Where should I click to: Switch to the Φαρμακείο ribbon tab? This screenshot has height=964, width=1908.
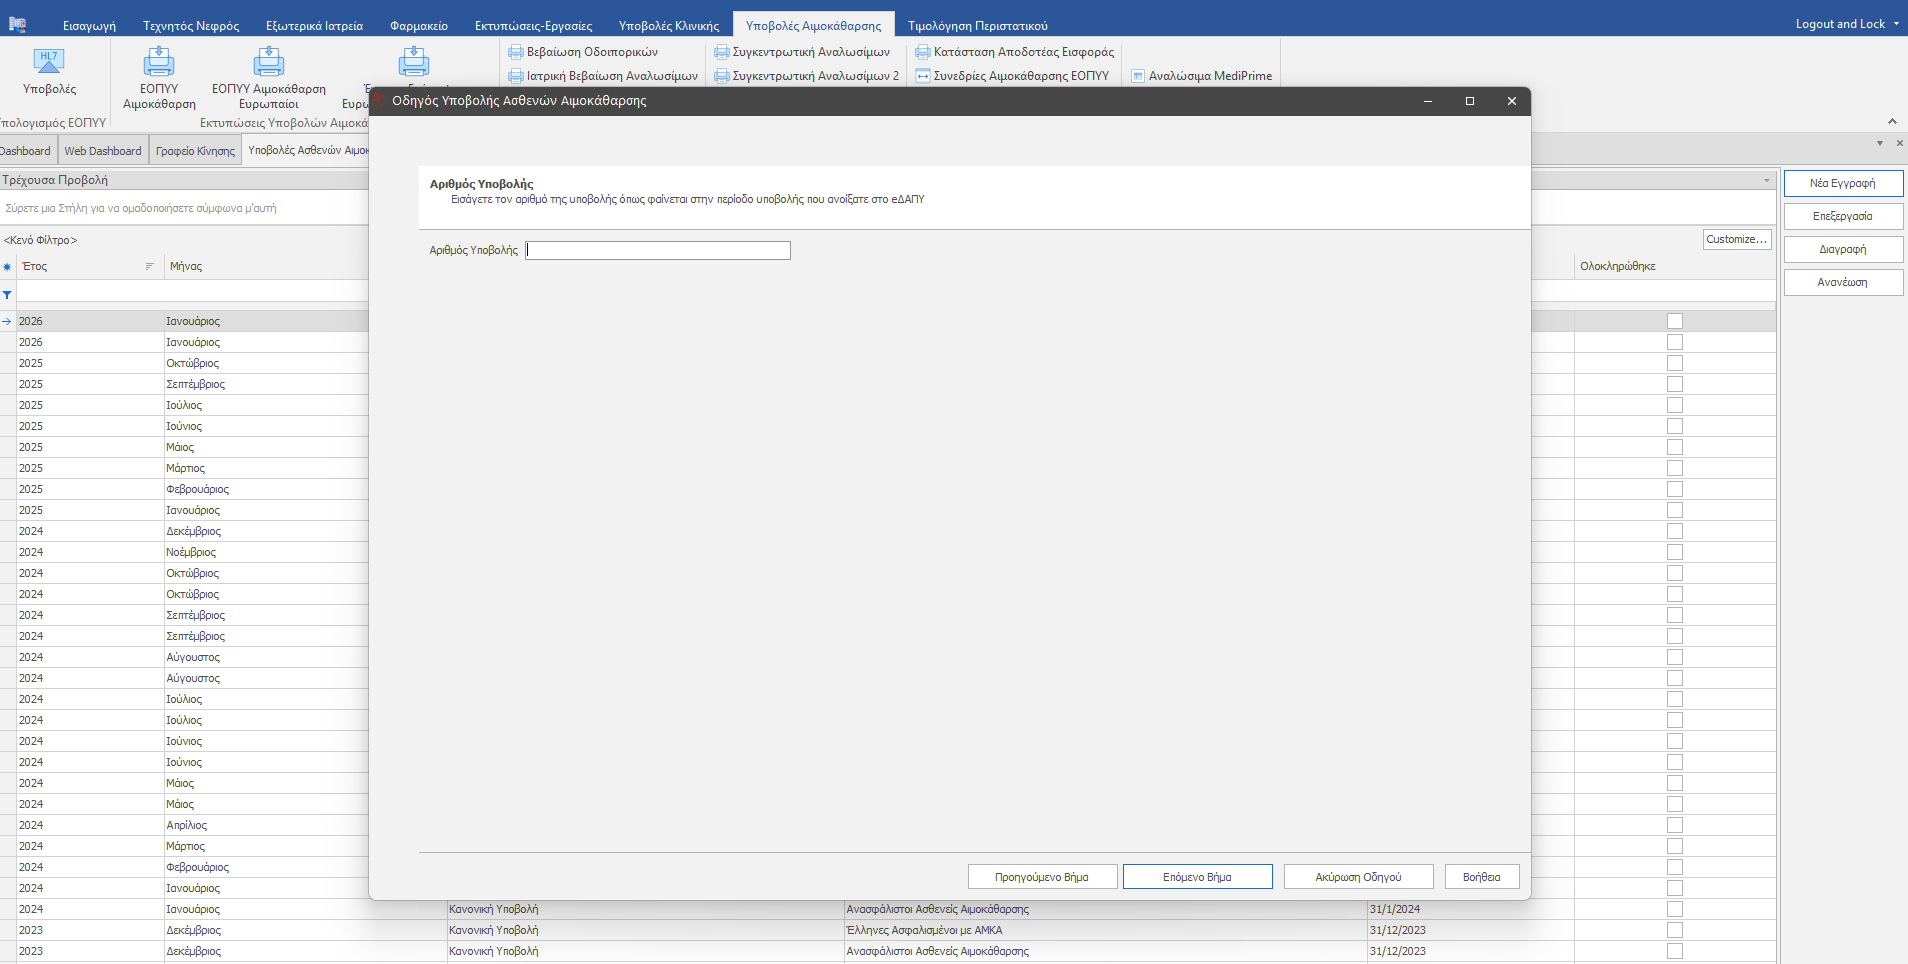pyautogui.click(x=418, y=26)
